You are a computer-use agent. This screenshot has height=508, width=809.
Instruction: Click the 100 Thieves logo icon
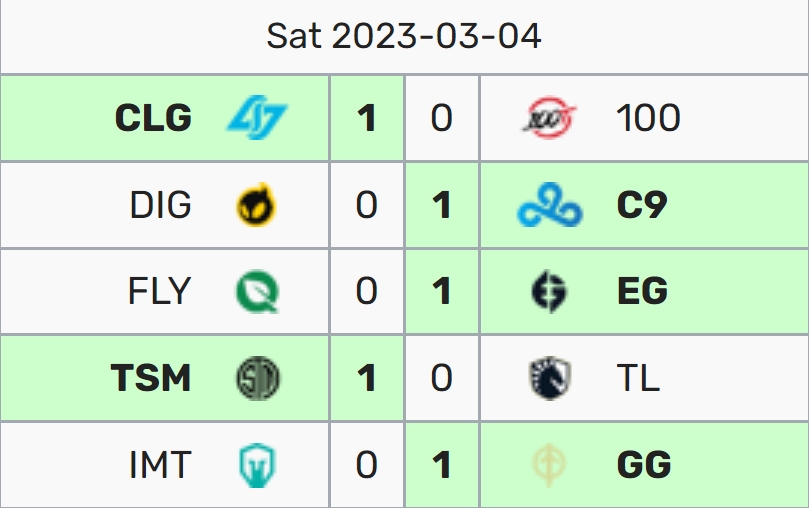[549, 118]
